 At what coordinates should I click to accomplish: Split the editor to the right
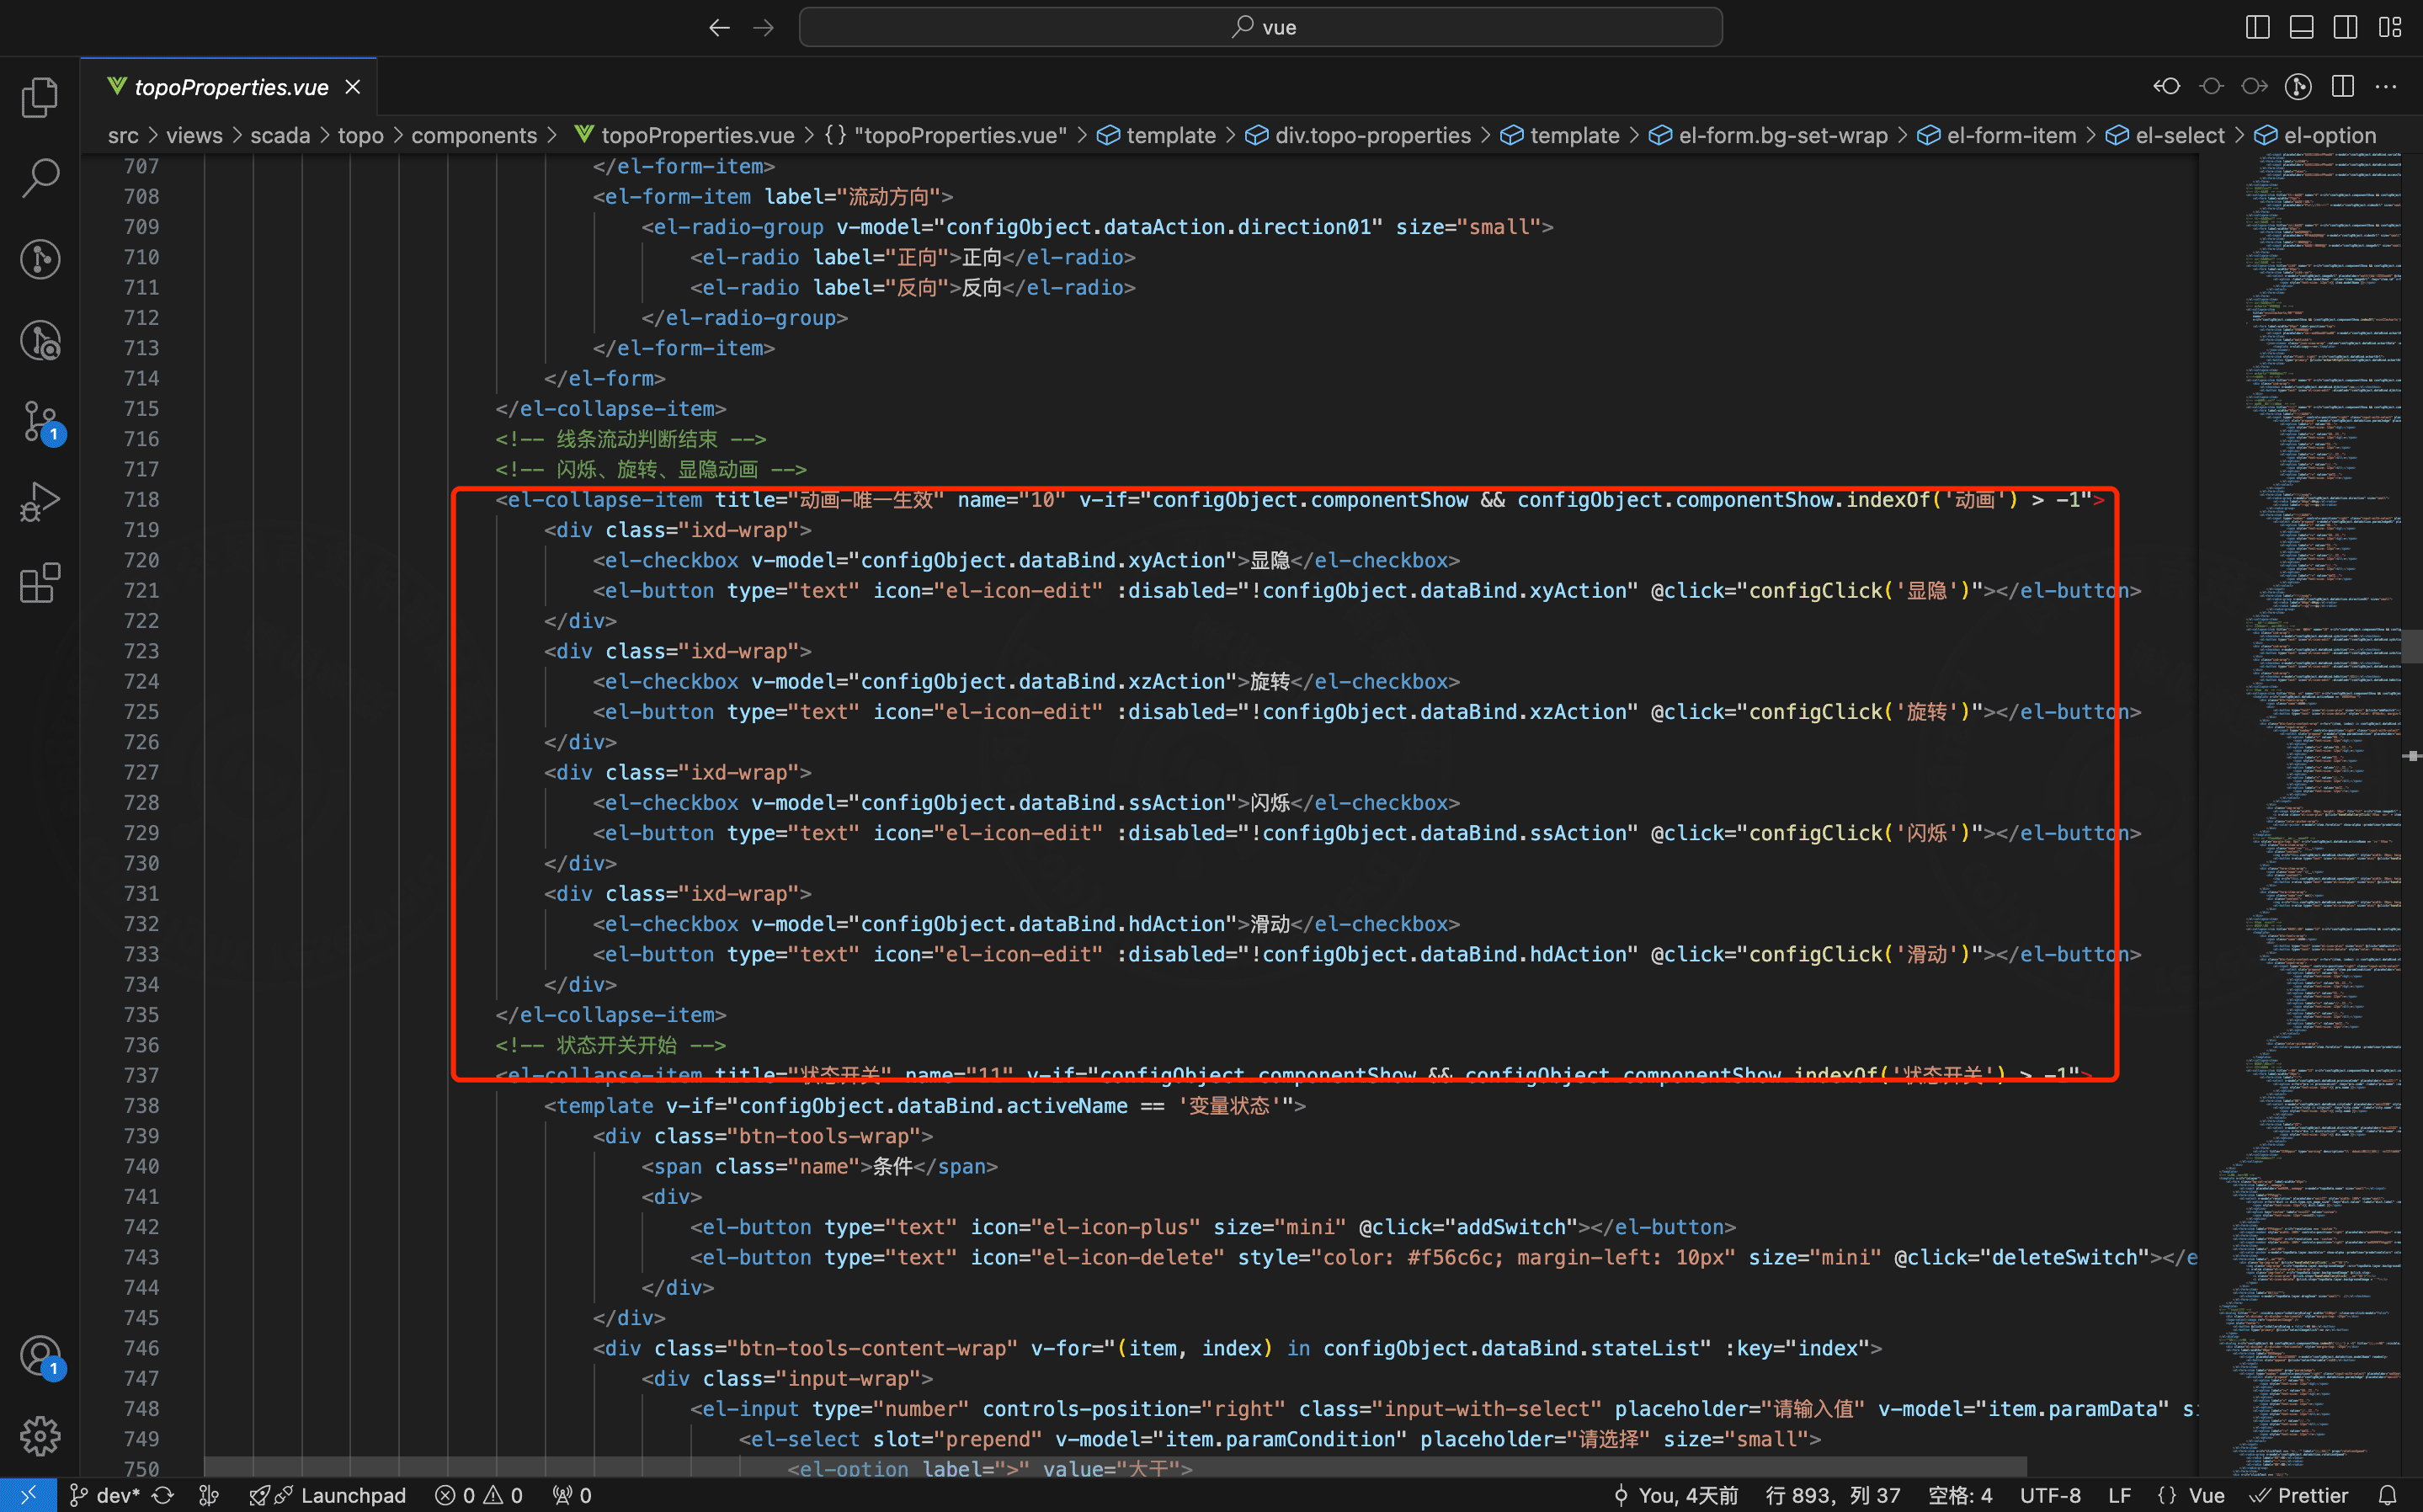(2342, 87)
